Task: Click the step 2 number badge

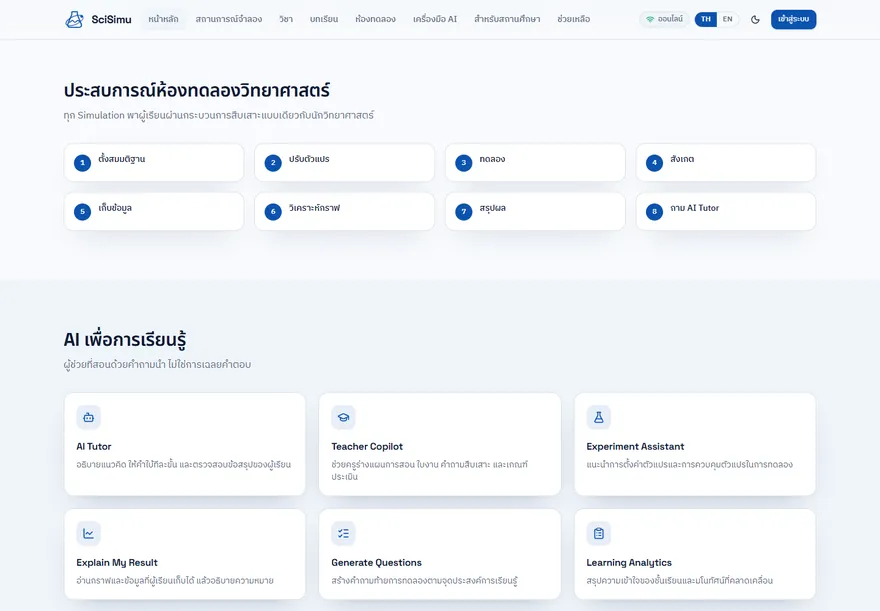Action: (273, 163)
